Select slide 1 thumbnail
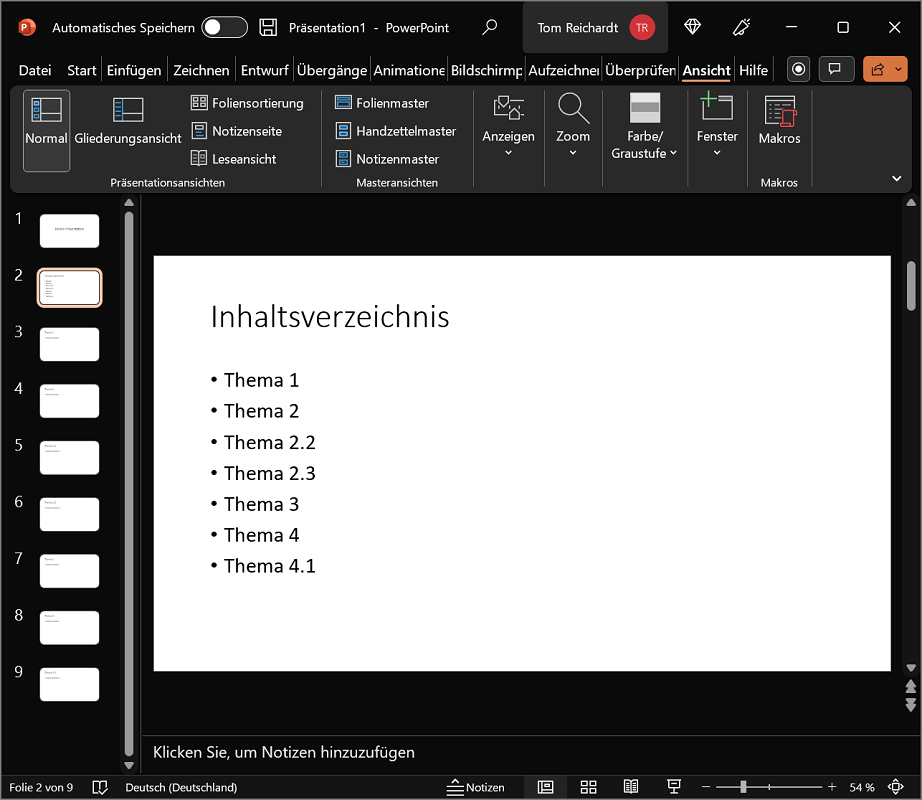The width and height of the screenshot is (922, 800). coord(69,231)
